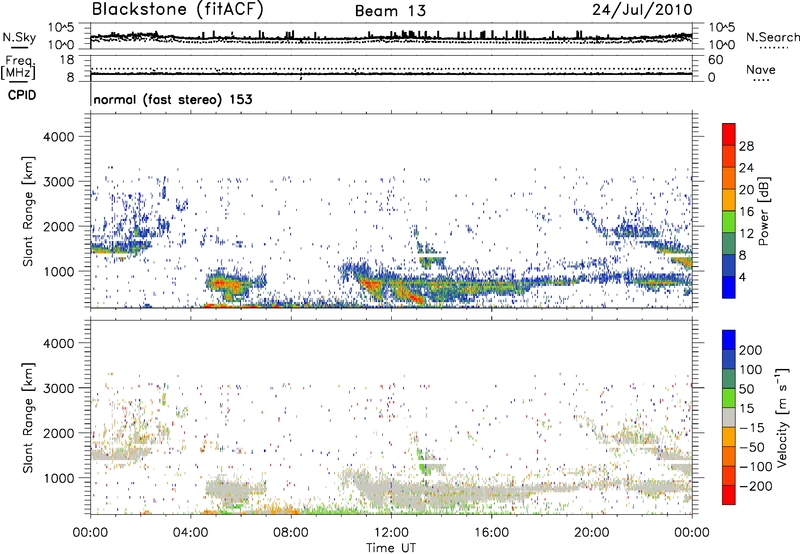
Task: Click the "Nave" legend label
Action: [760, 69]
